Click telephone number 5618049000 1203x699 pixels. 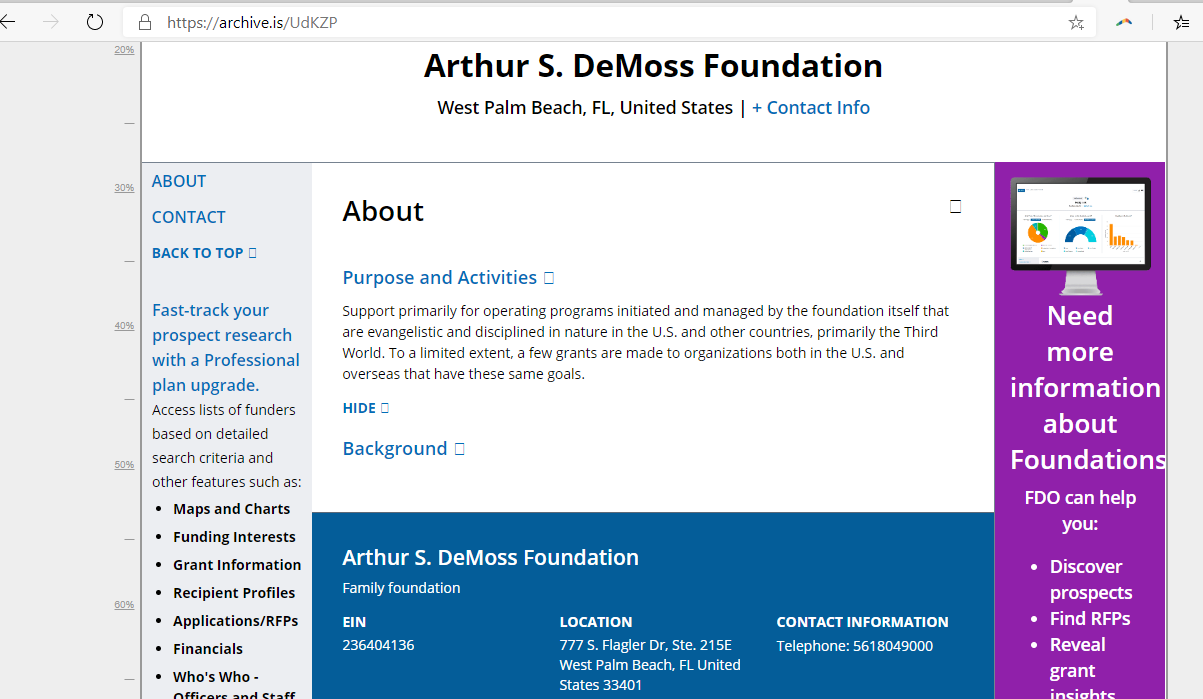tap(893, 646)
